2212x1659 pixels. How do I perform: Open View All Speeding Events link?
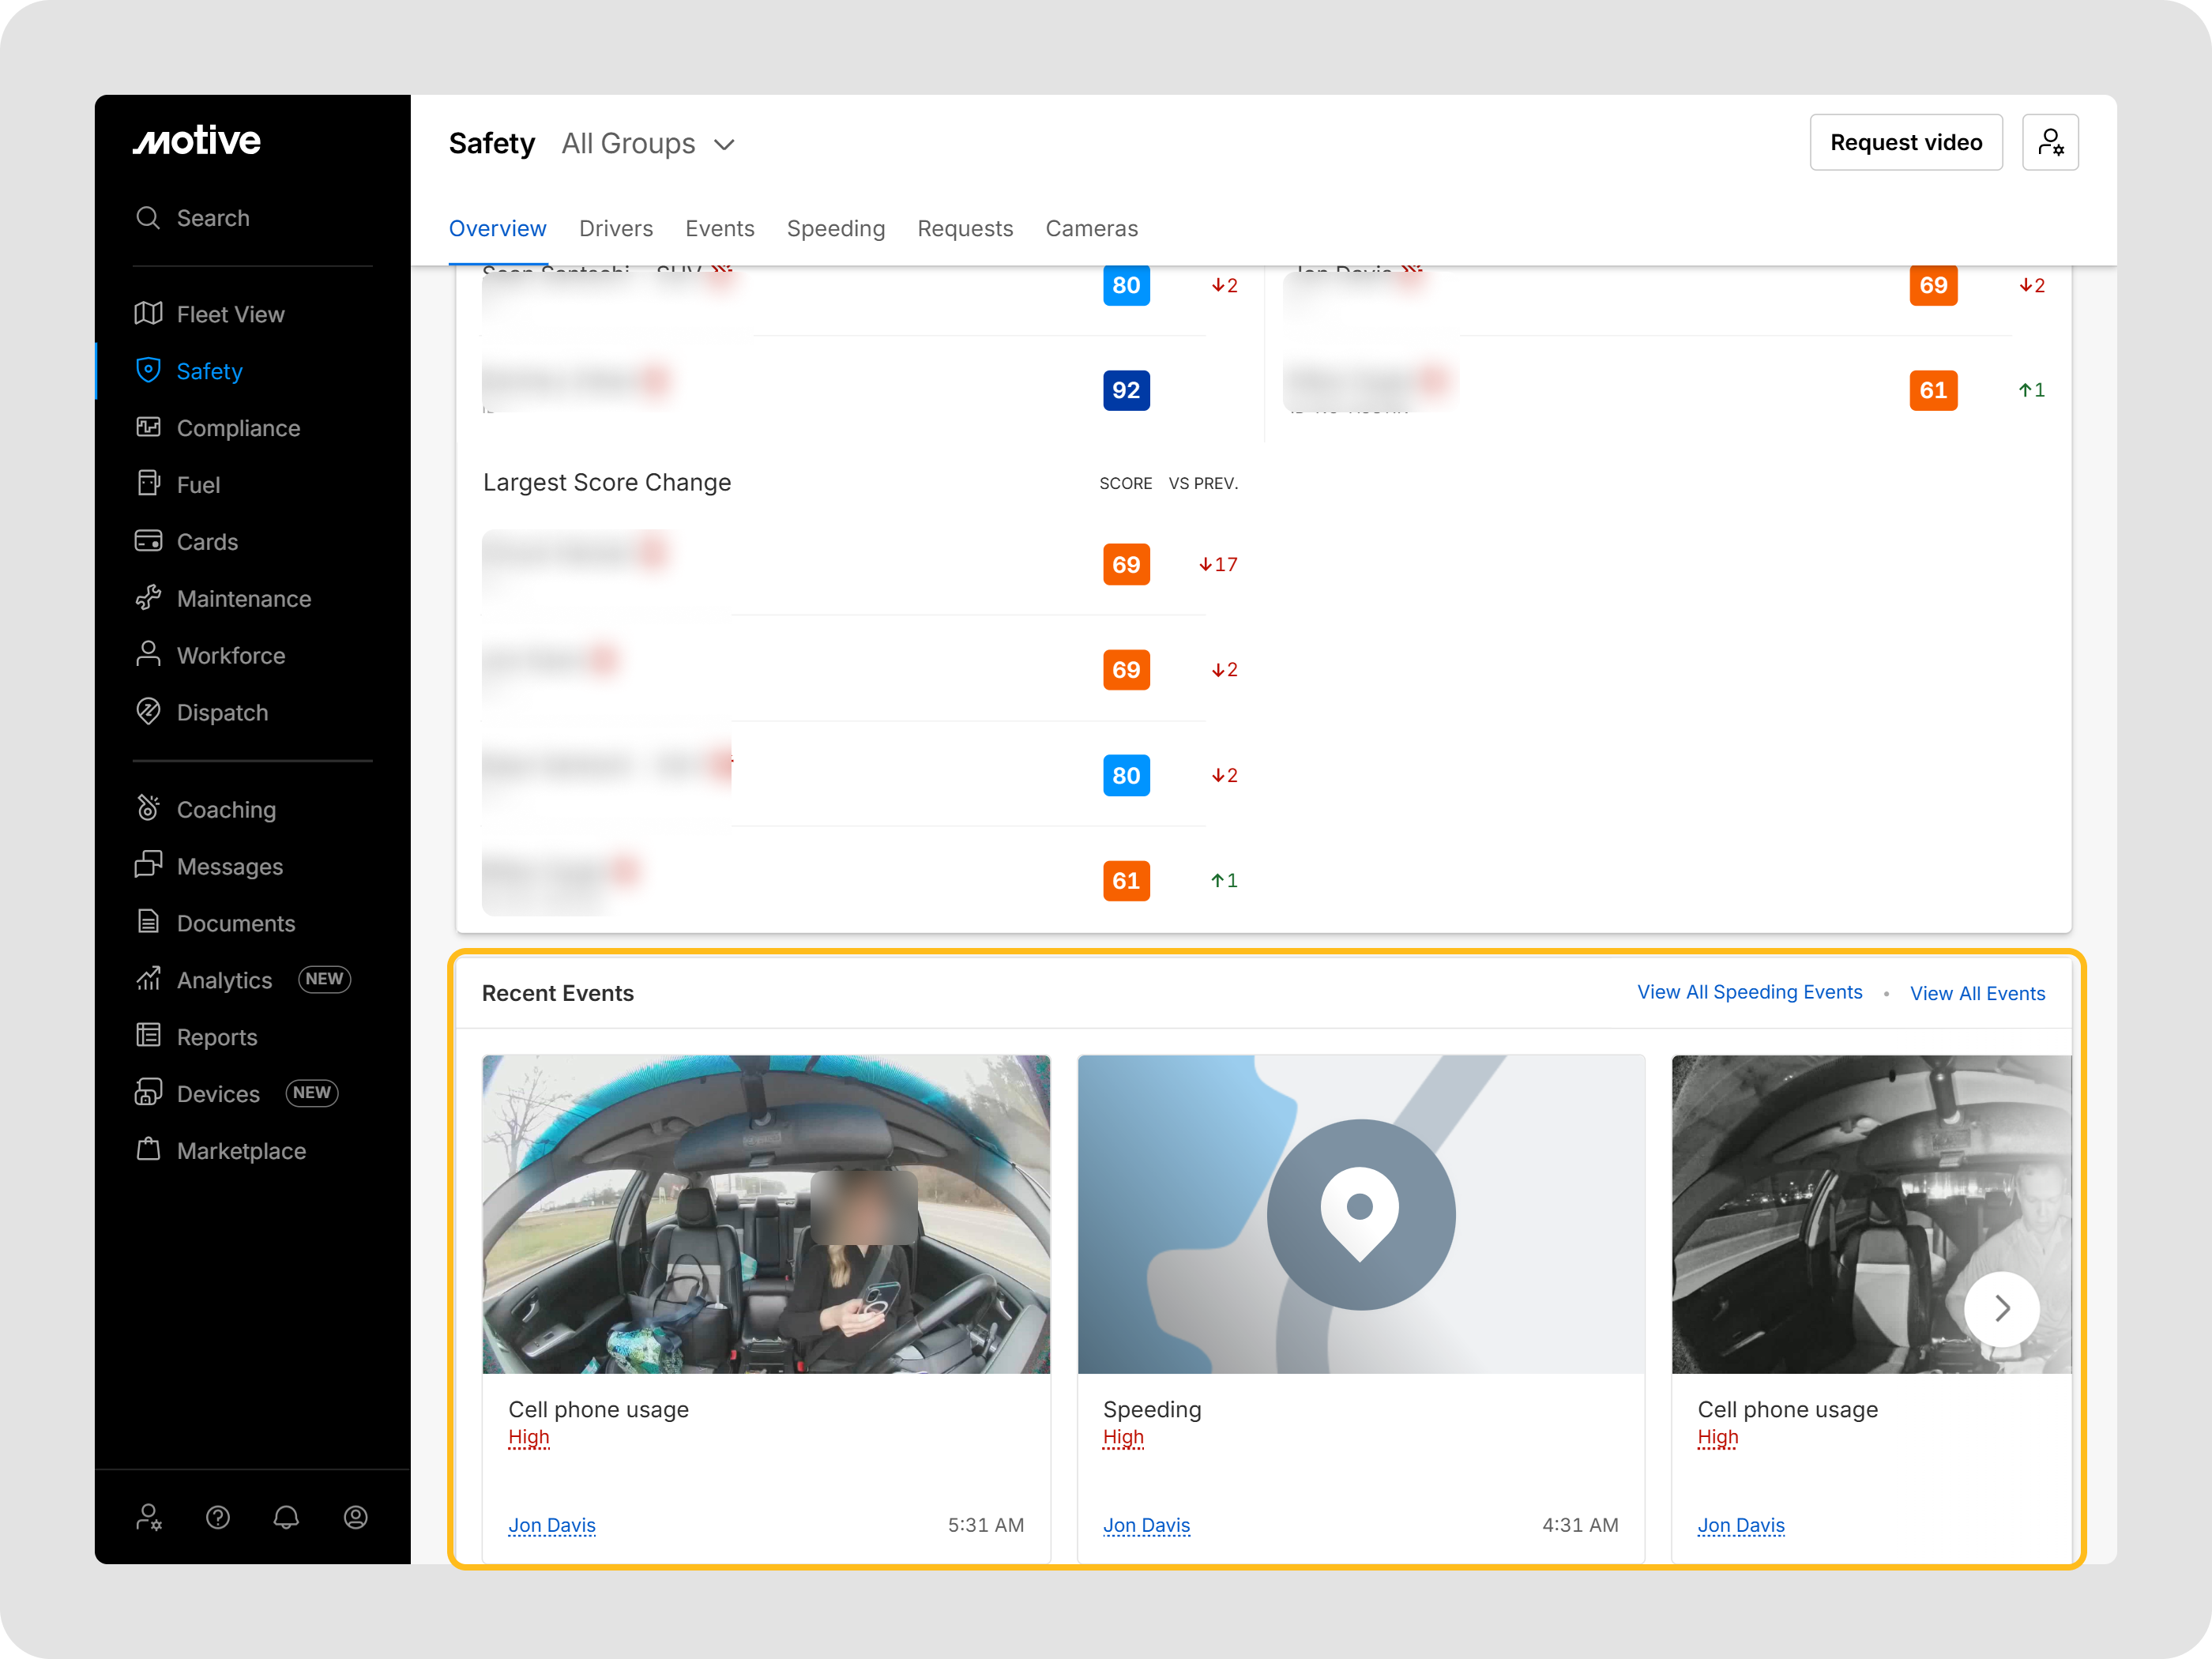tap(1749, 992)
